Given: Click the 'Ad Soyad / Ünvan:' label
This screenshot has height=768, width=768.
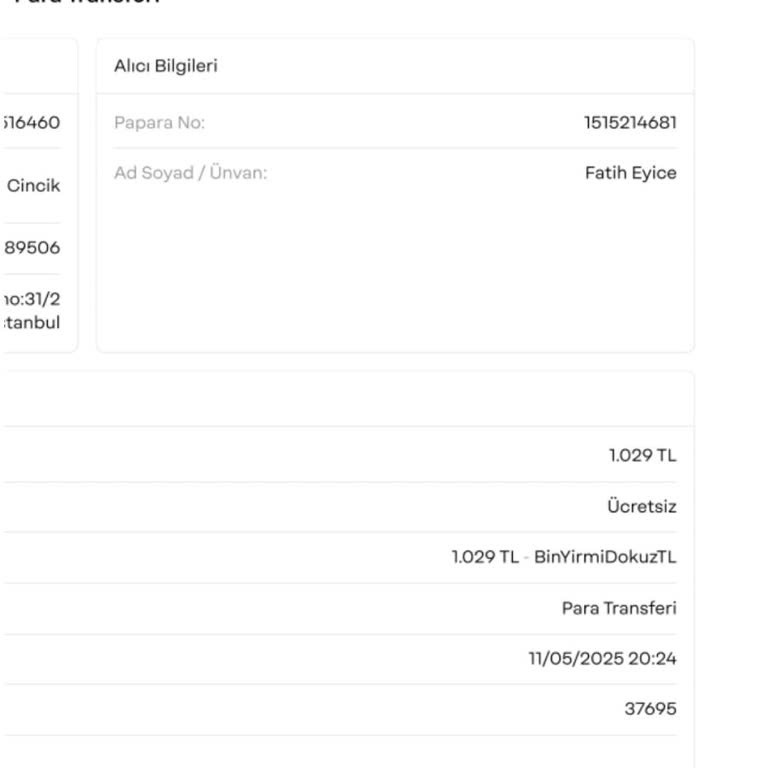Looking at the screenshot, I should [x=190, y=173].
